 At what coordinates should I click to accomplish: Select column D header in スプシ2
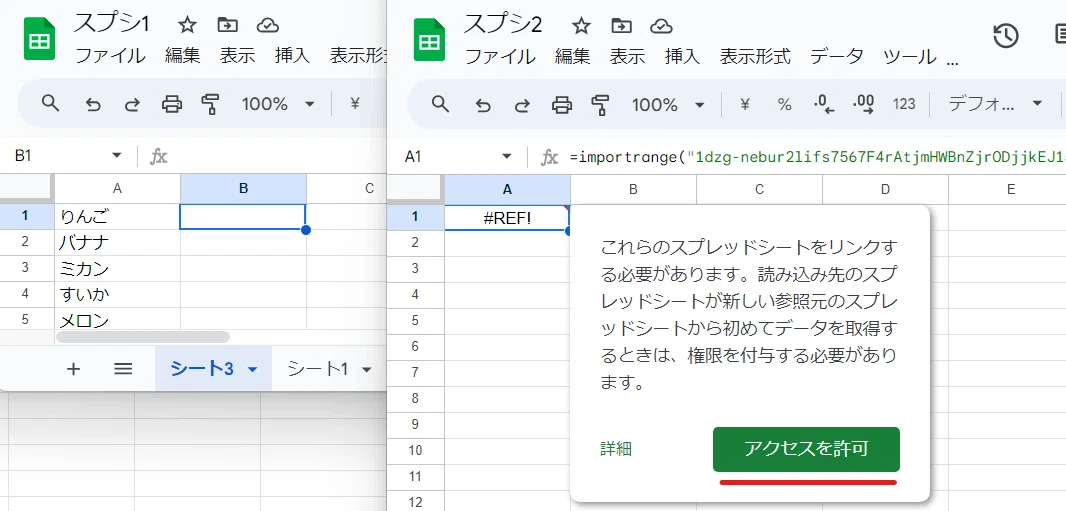pos(885,189)
